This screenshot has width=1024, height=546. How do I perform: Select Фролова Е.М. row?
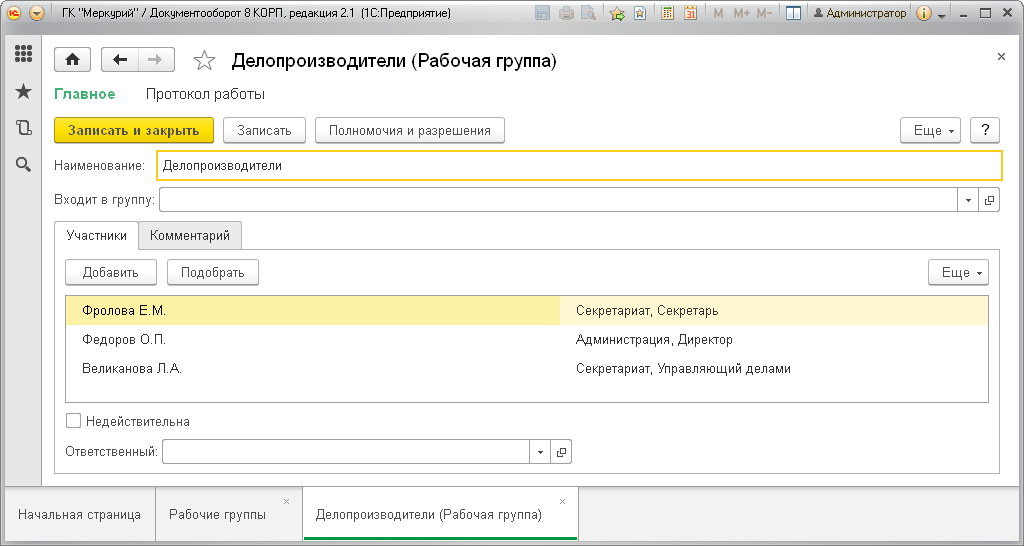[x=527, y=311]
